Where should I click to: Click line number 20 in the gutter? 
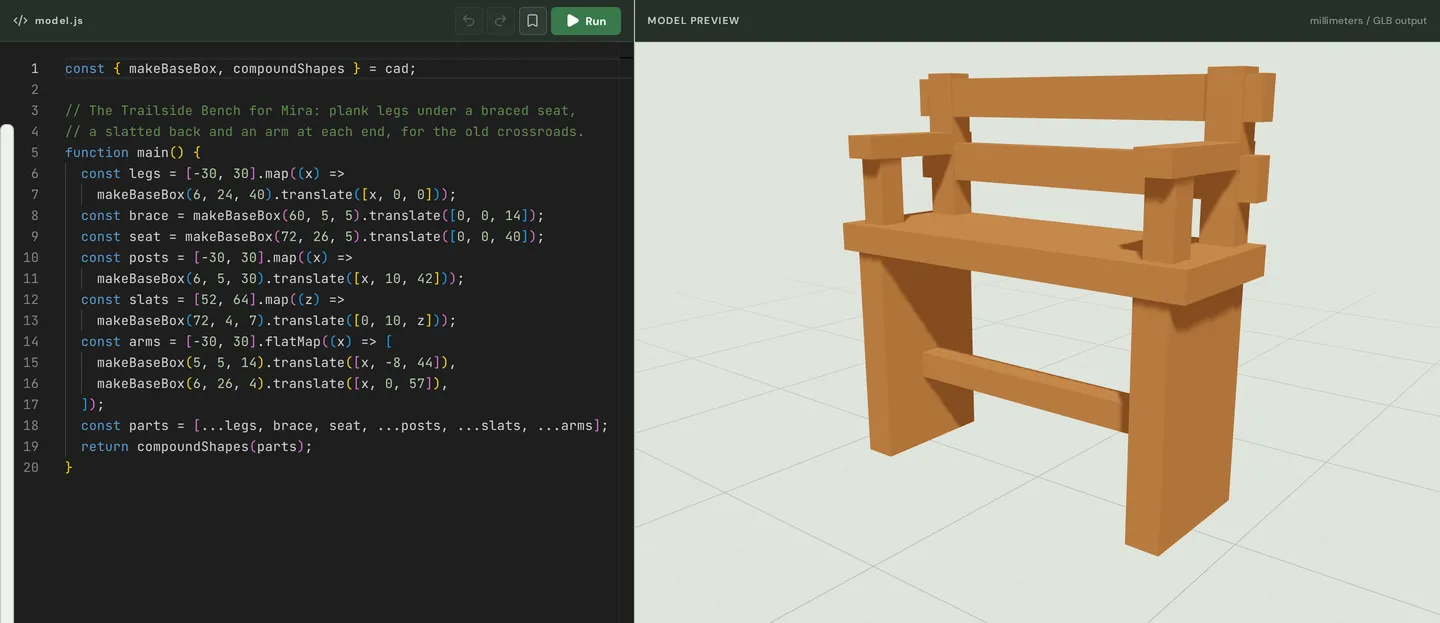31,468
